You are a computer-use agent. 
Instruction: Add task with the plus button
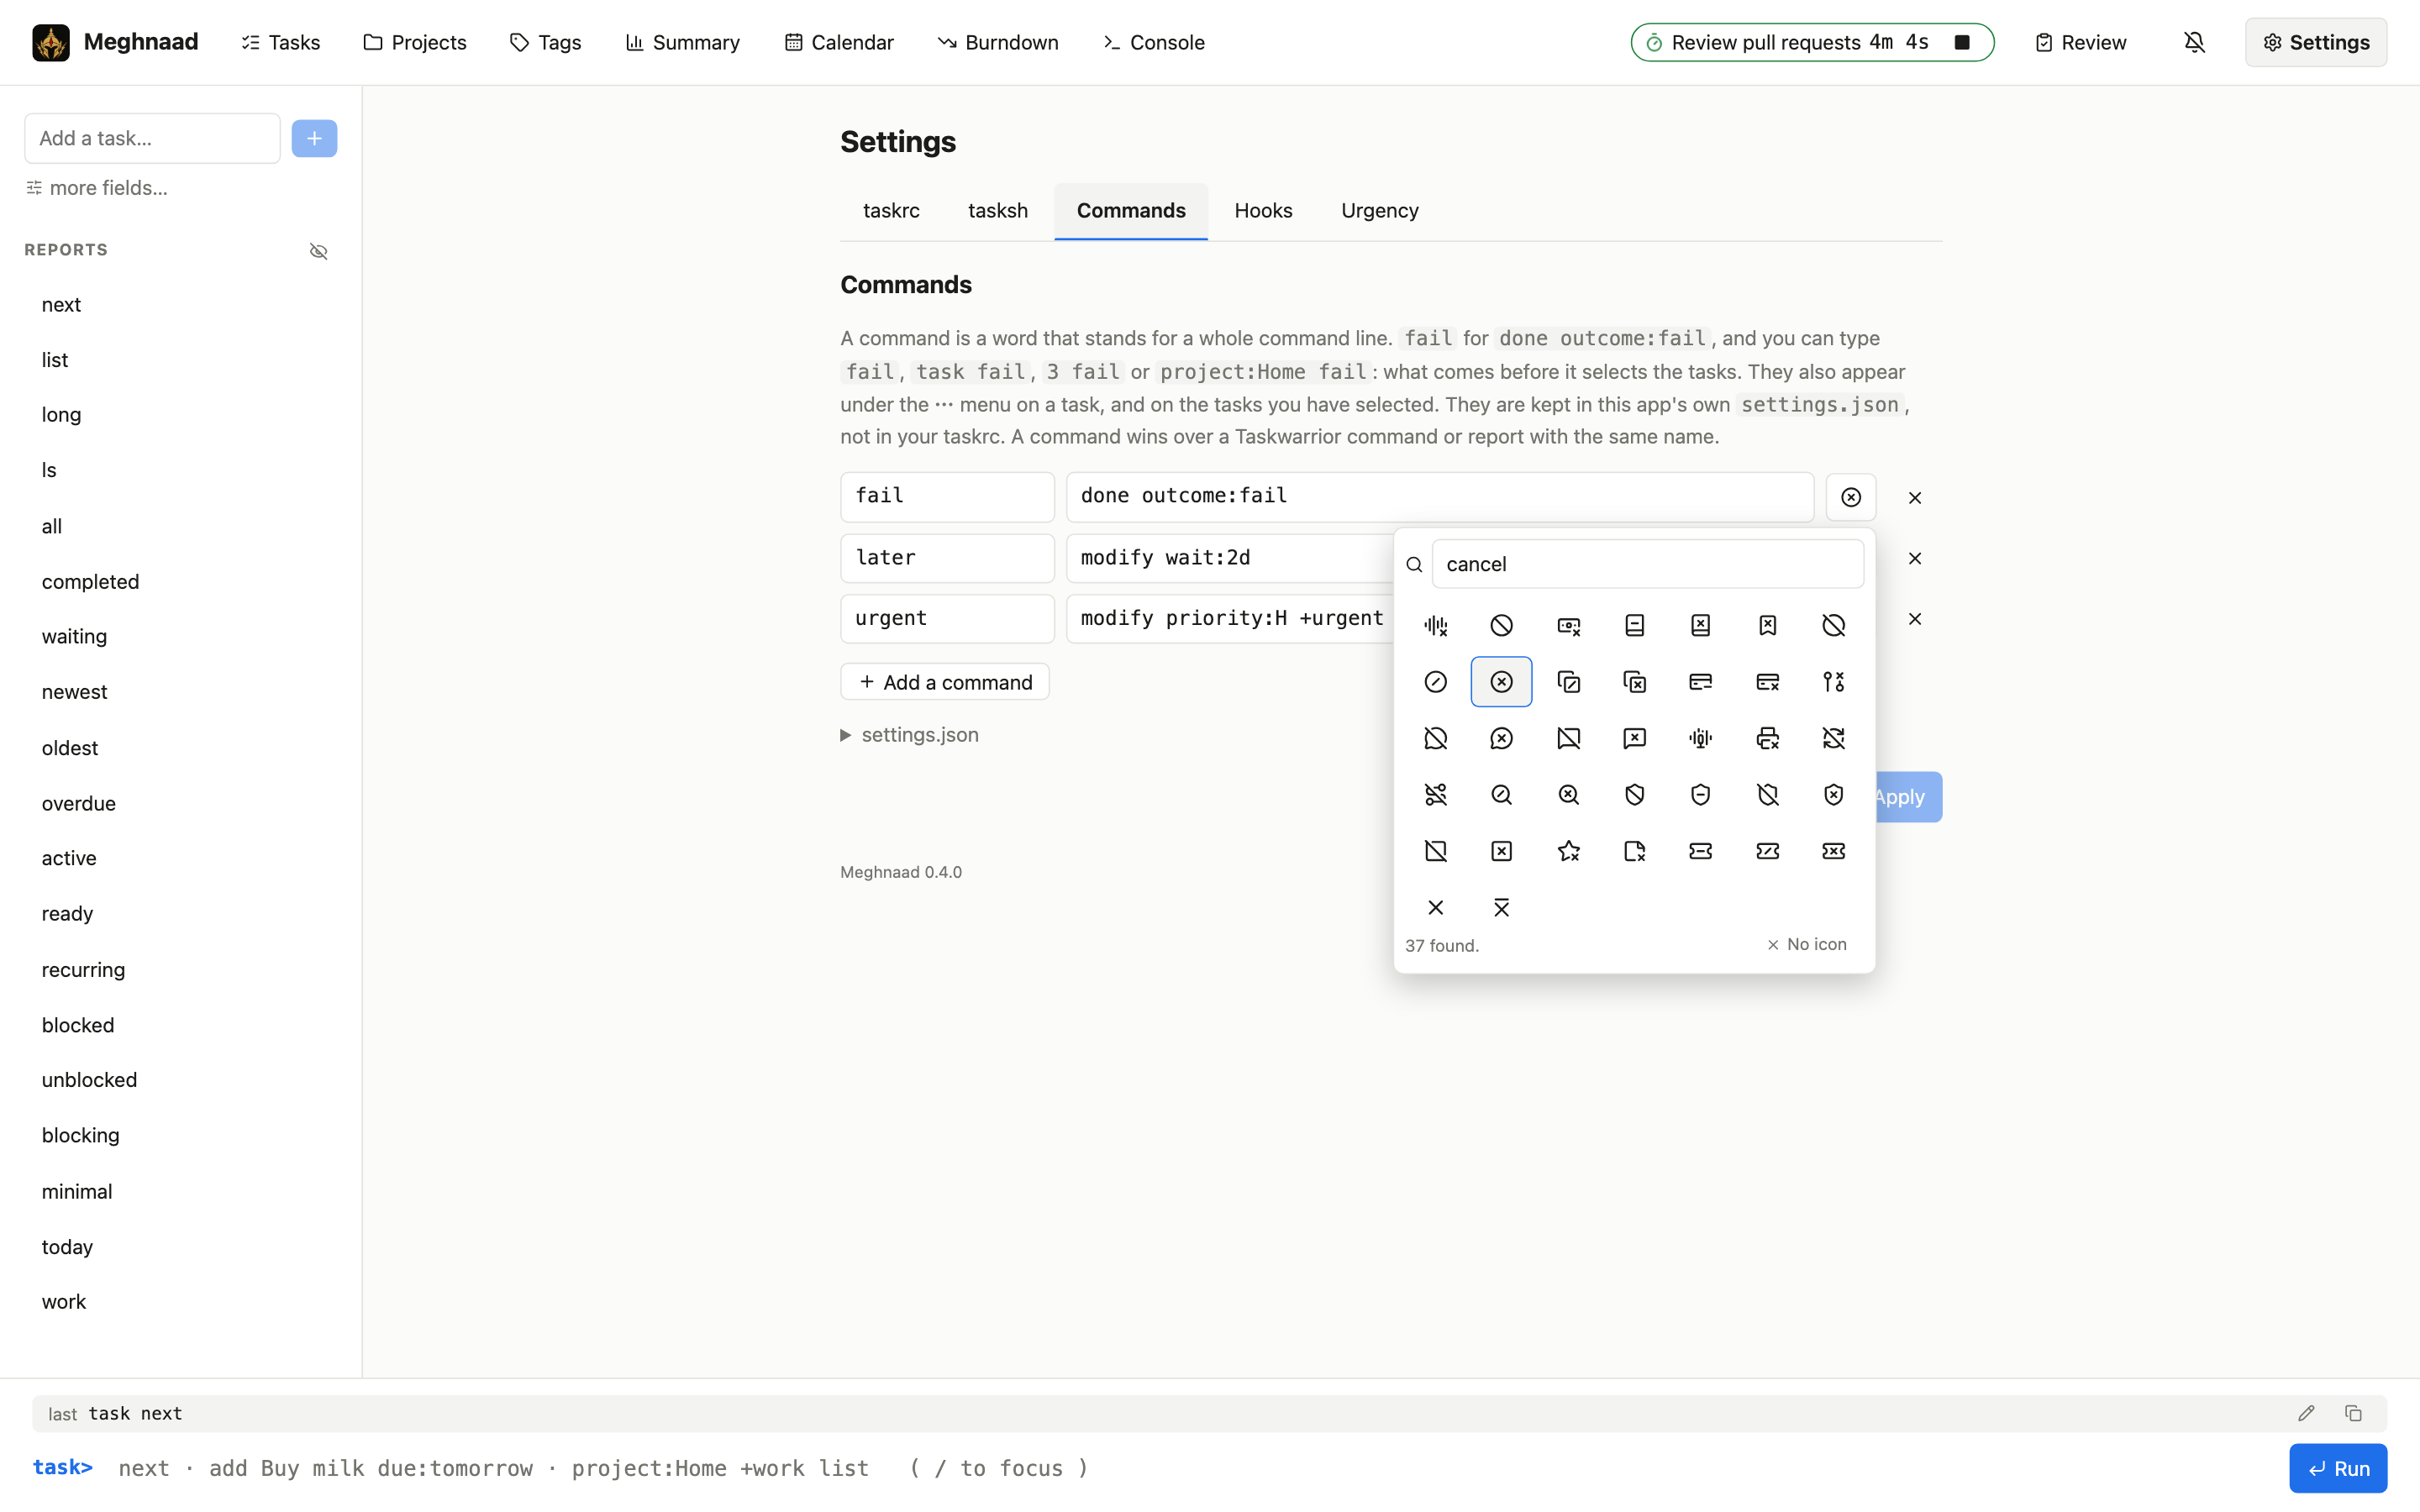click(x=314, y=138)
